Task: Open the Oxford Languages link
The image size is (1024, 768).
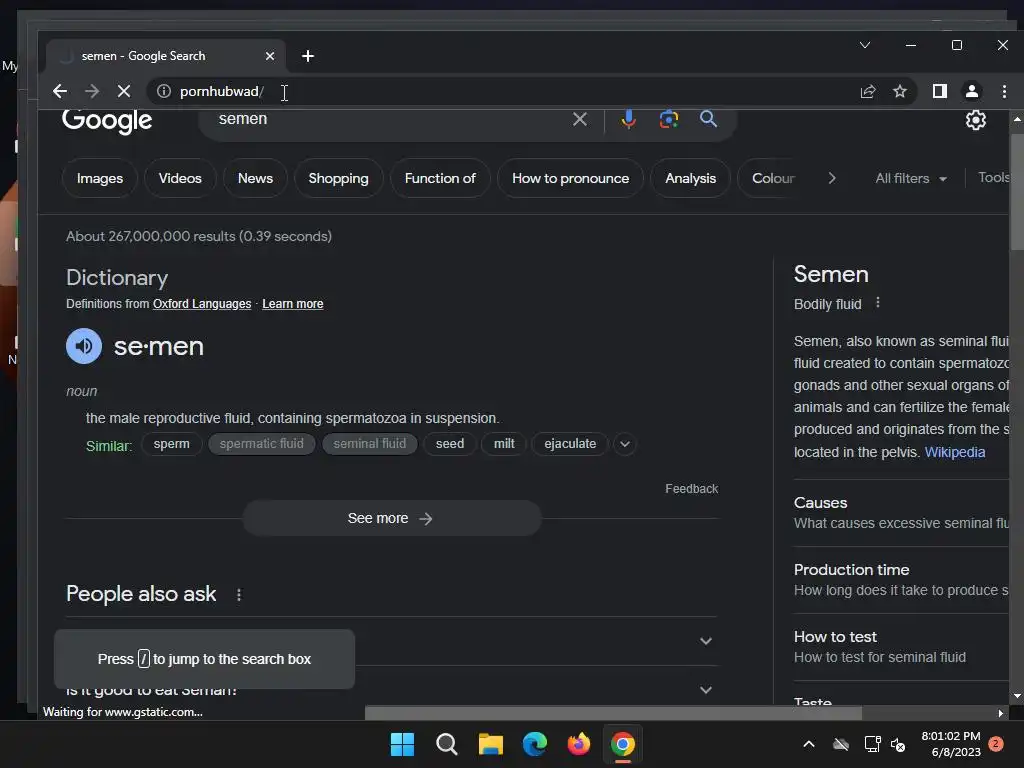Action: 202,304
